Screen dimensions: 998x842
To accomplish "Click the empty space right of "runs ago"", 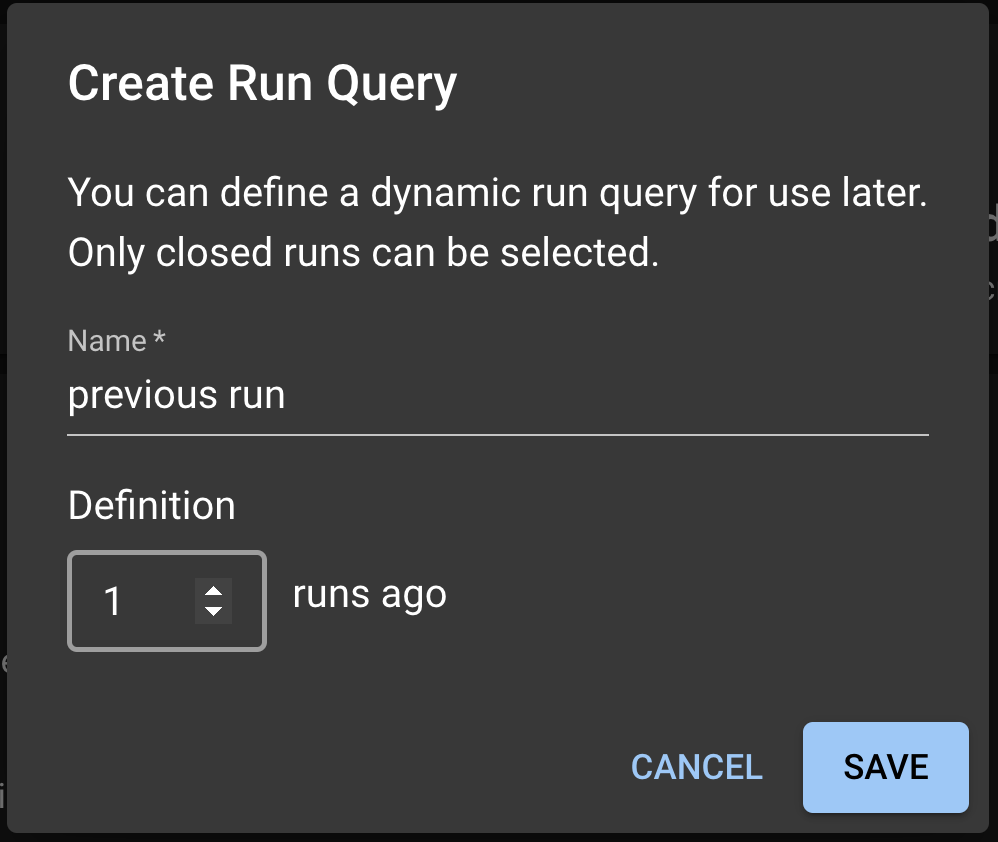I will (700, 596).
